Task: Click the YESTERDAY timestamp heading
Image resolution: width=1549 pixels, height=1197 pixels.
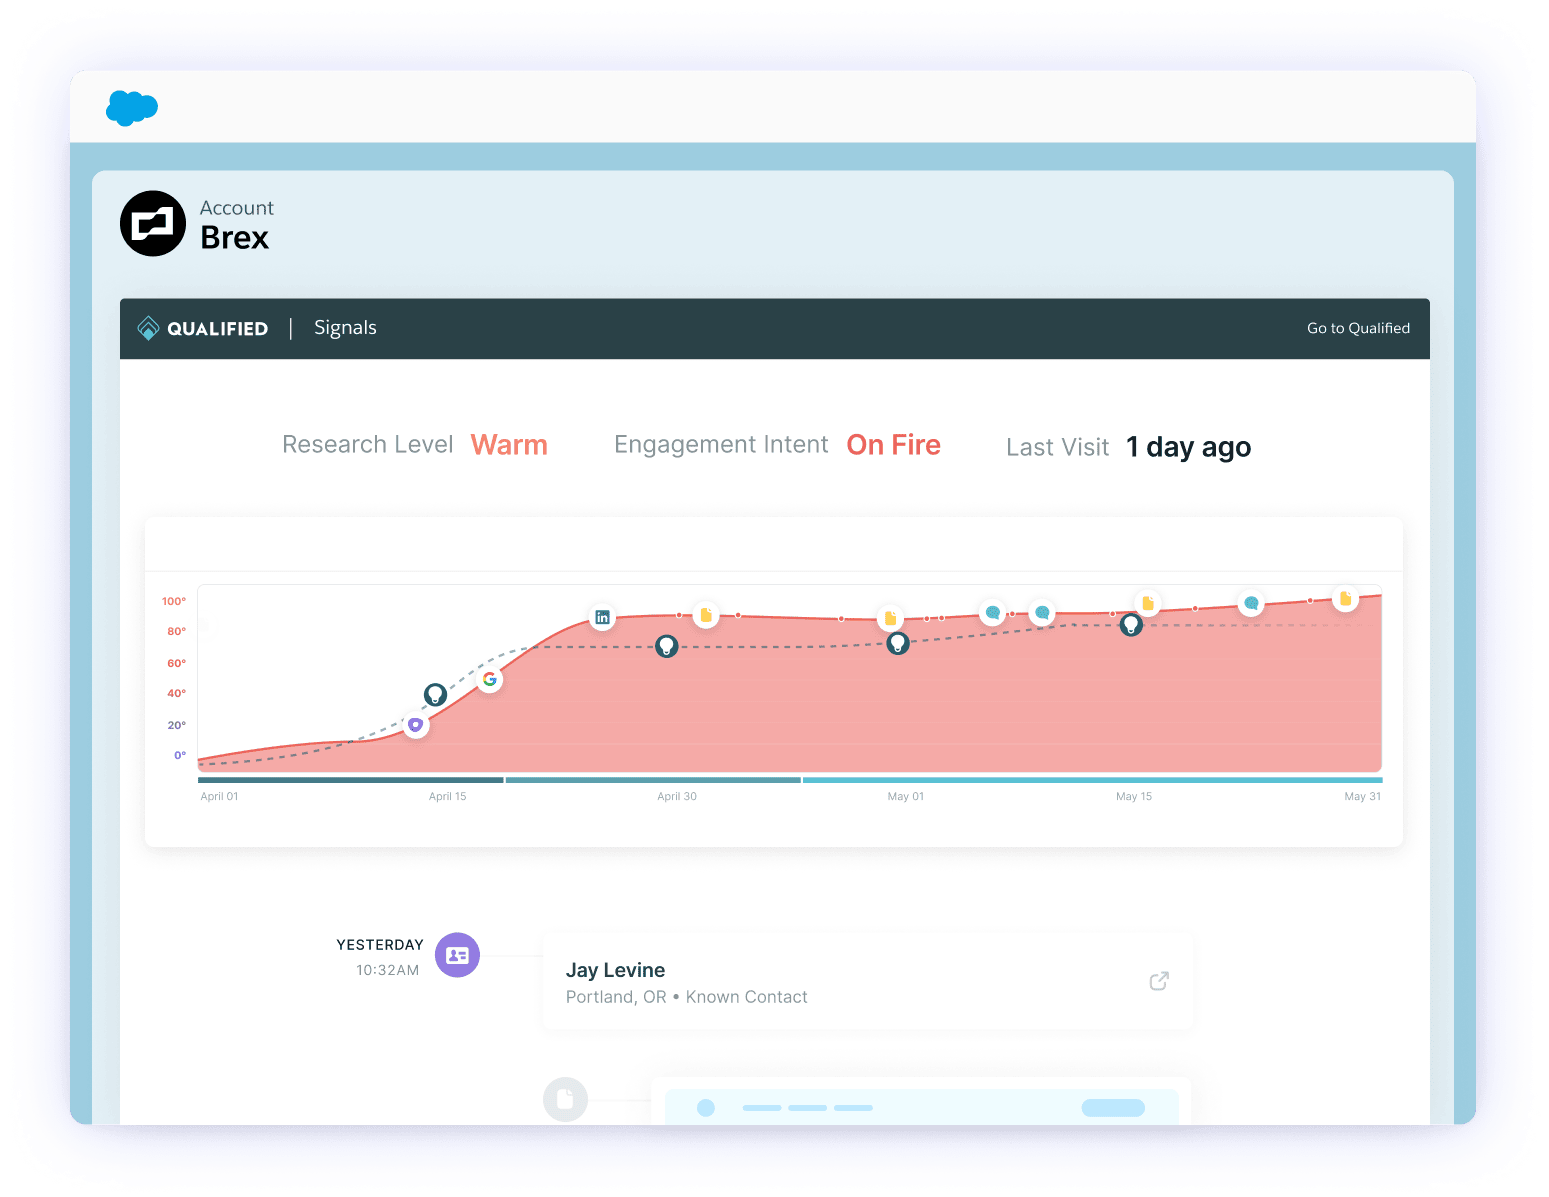Action: pos(380,945)
